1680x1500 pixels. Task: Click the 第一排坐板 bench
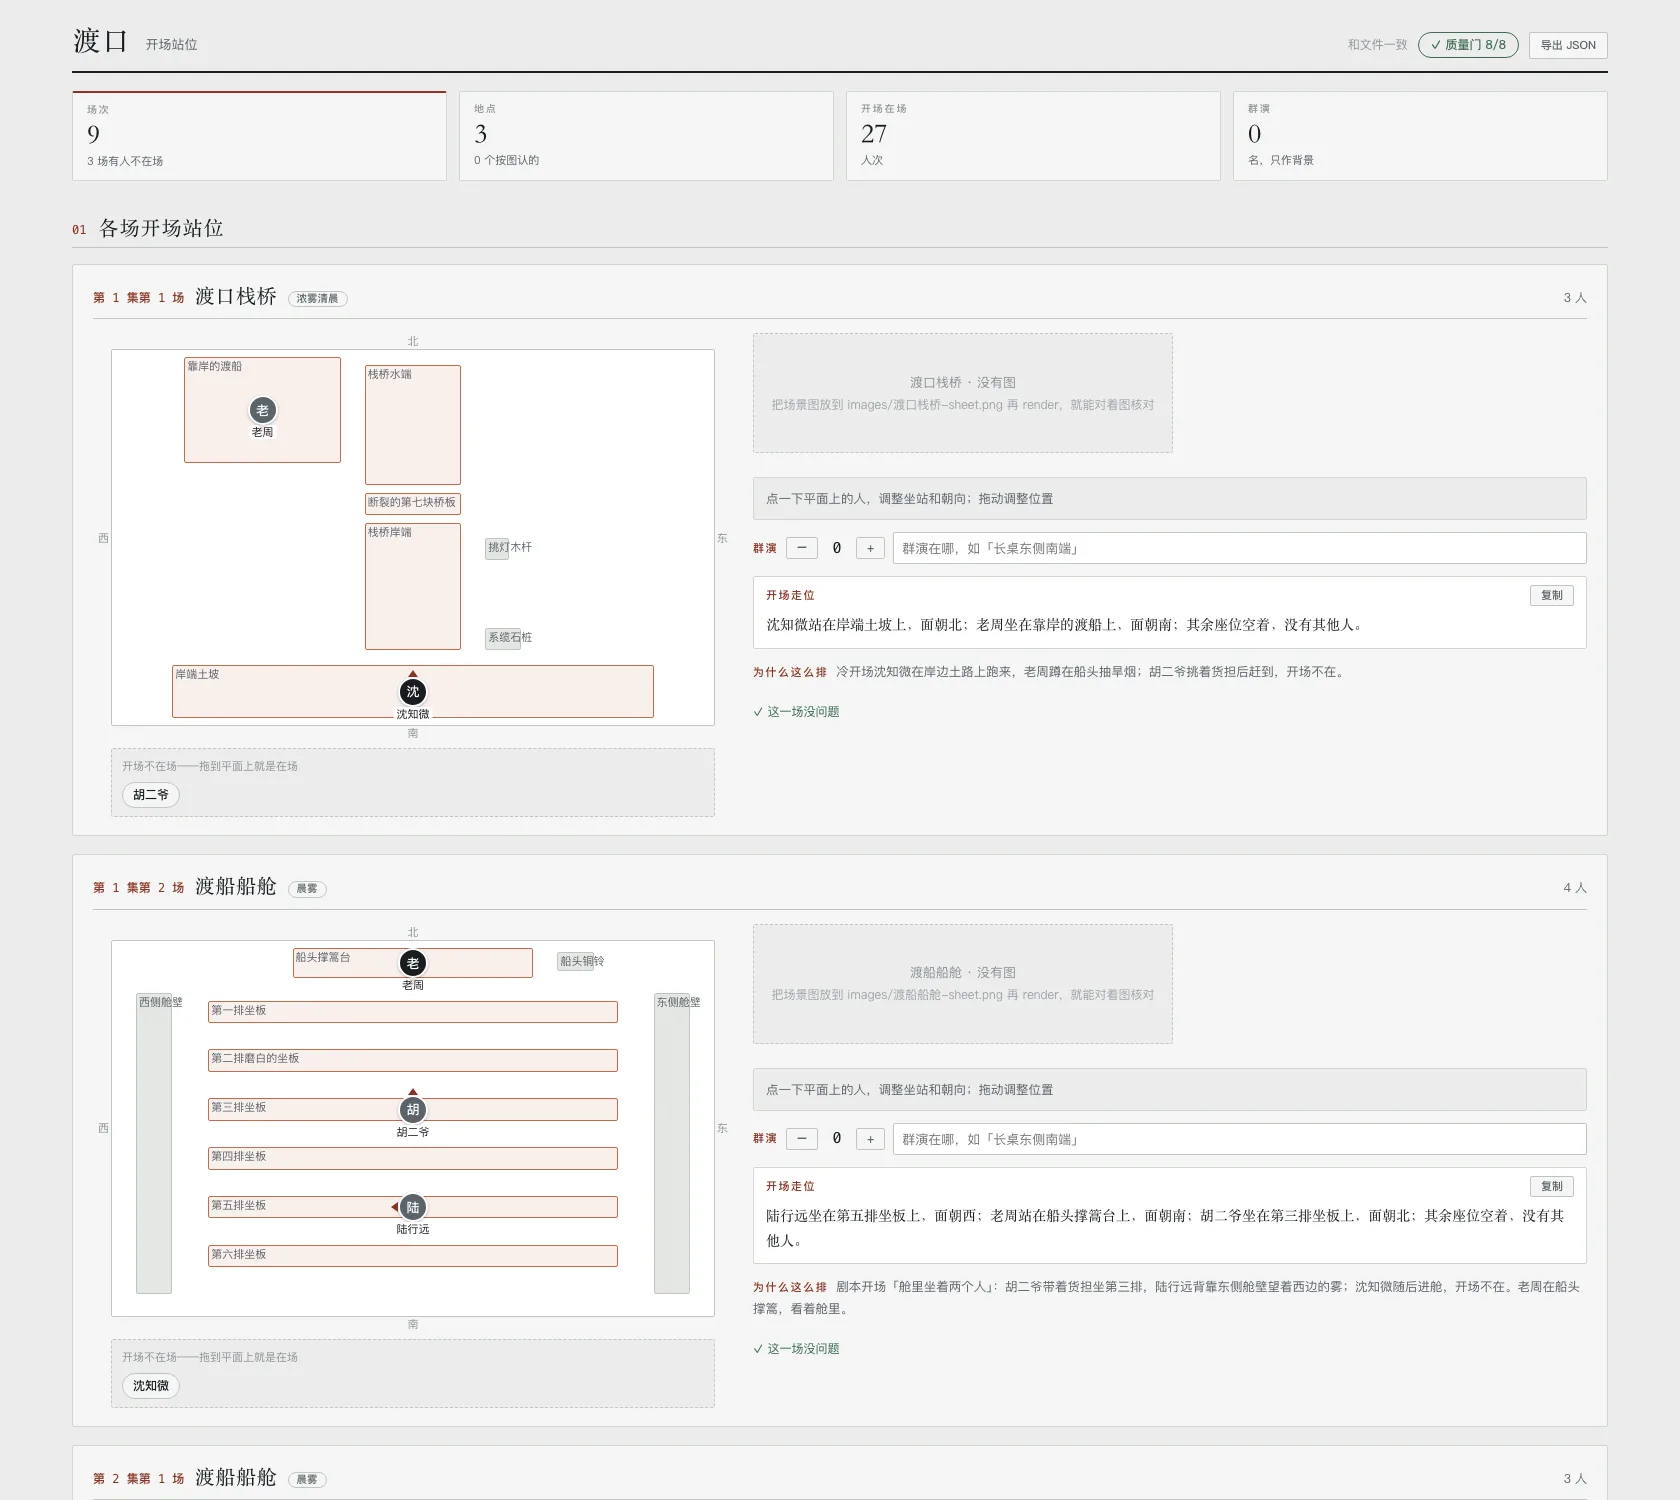pos(413,1012)
